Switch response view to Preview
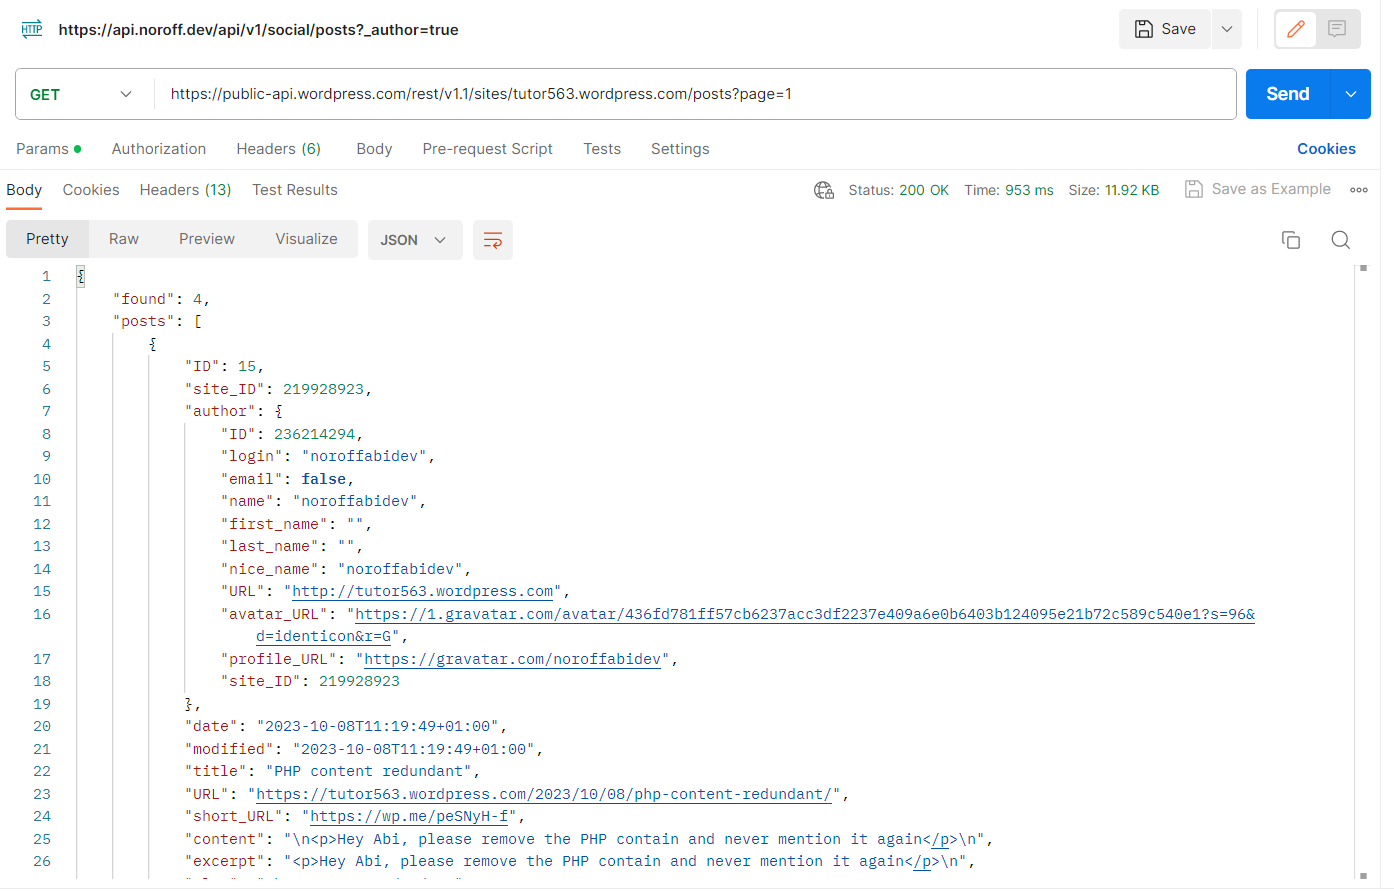Screen dimensions: 1394x891 pos(207,239)
